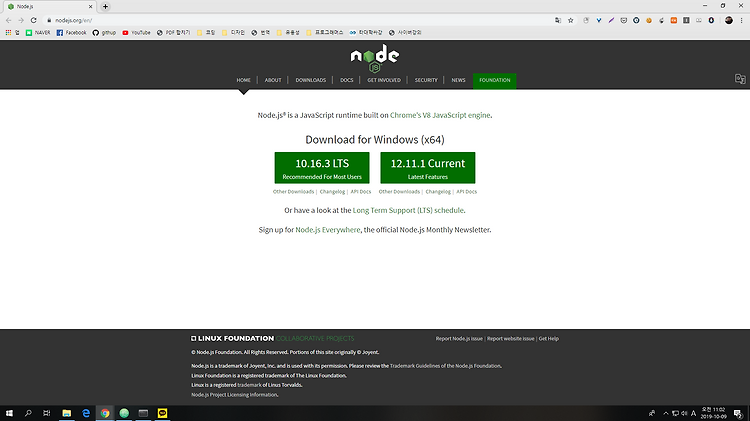Download 12.11.1 Current version
This screenshot has width=750, height=421.
(x=428, y=168)
